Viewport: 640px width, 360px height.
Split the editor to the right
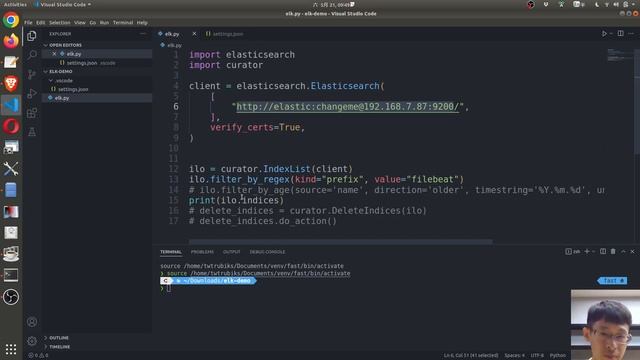[620, 33]
